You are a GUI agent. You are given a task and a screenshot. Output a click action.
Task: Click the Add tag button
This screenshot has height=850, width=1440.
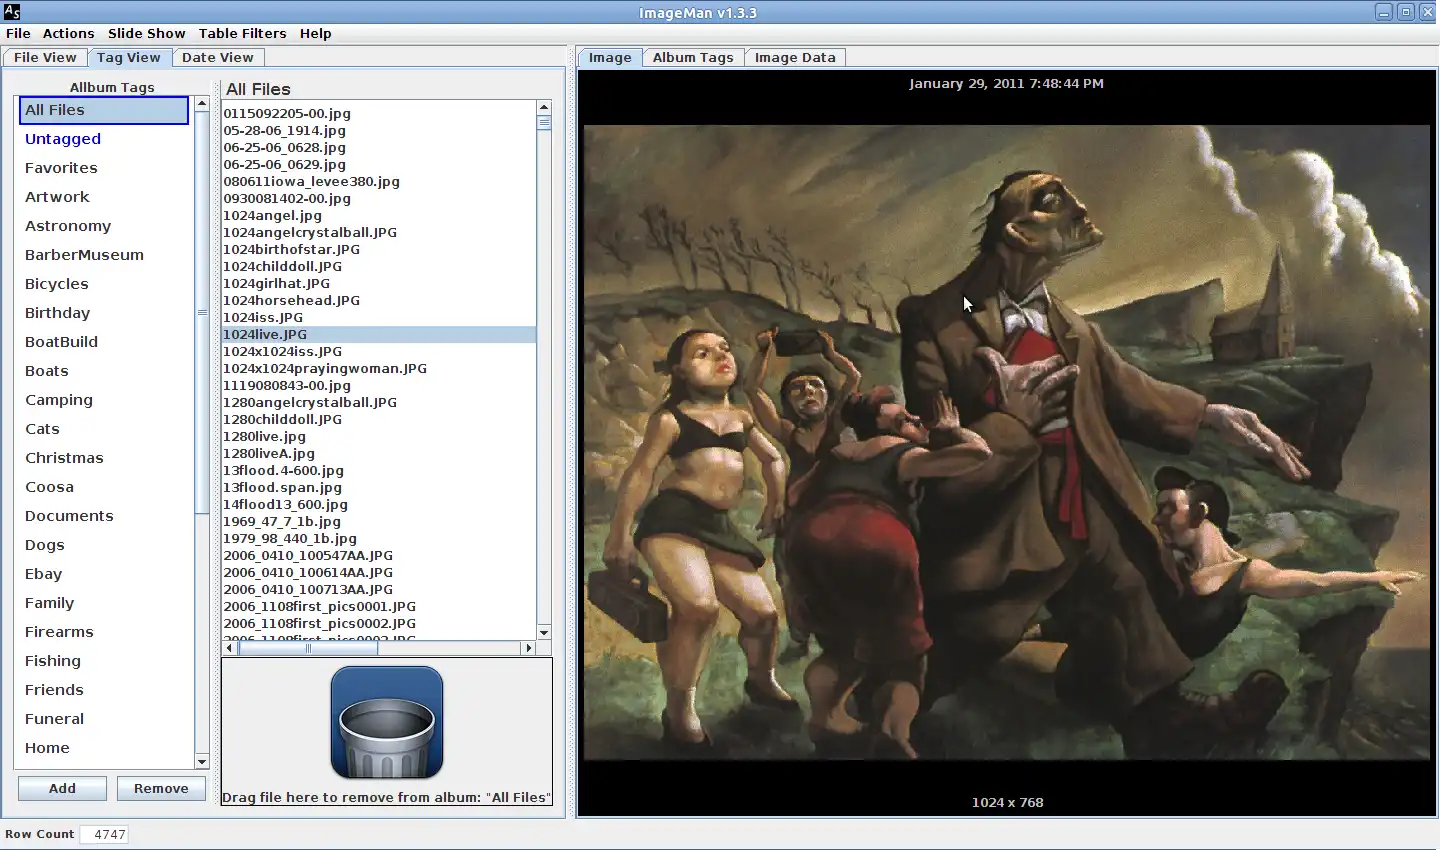tap(62, 788)
